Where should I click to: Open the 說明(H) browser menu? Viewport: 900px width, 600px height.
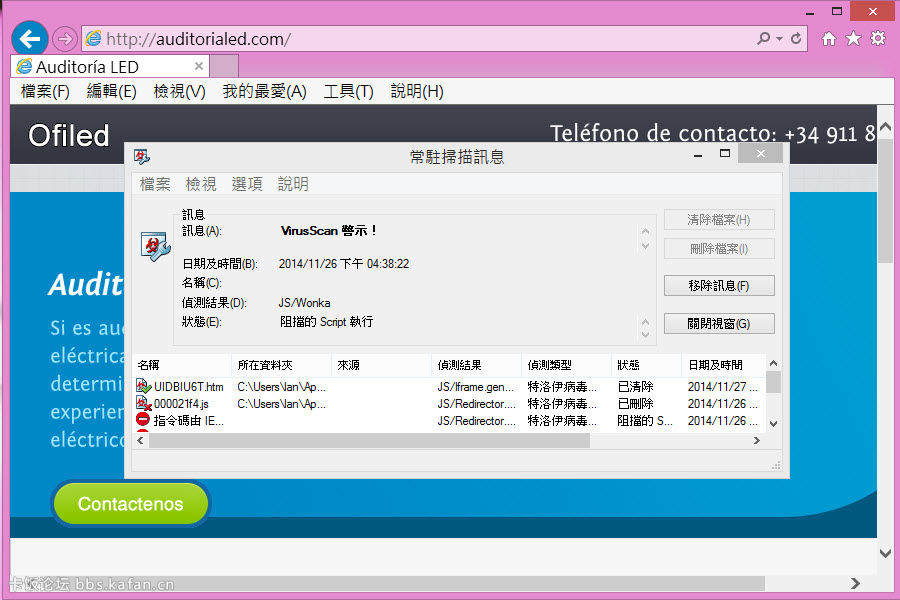(417, 91)
